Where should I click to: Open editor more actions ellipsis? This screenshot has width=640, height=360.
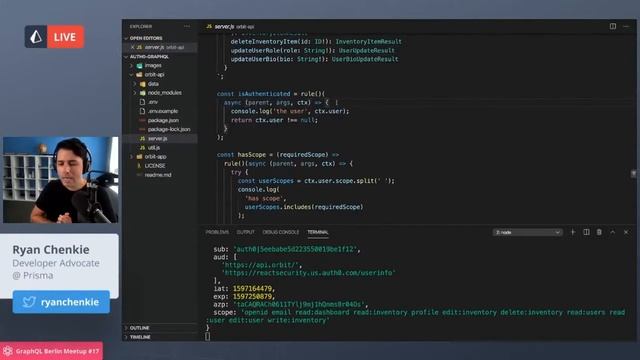pyautogui.click(x=626, y=26)
